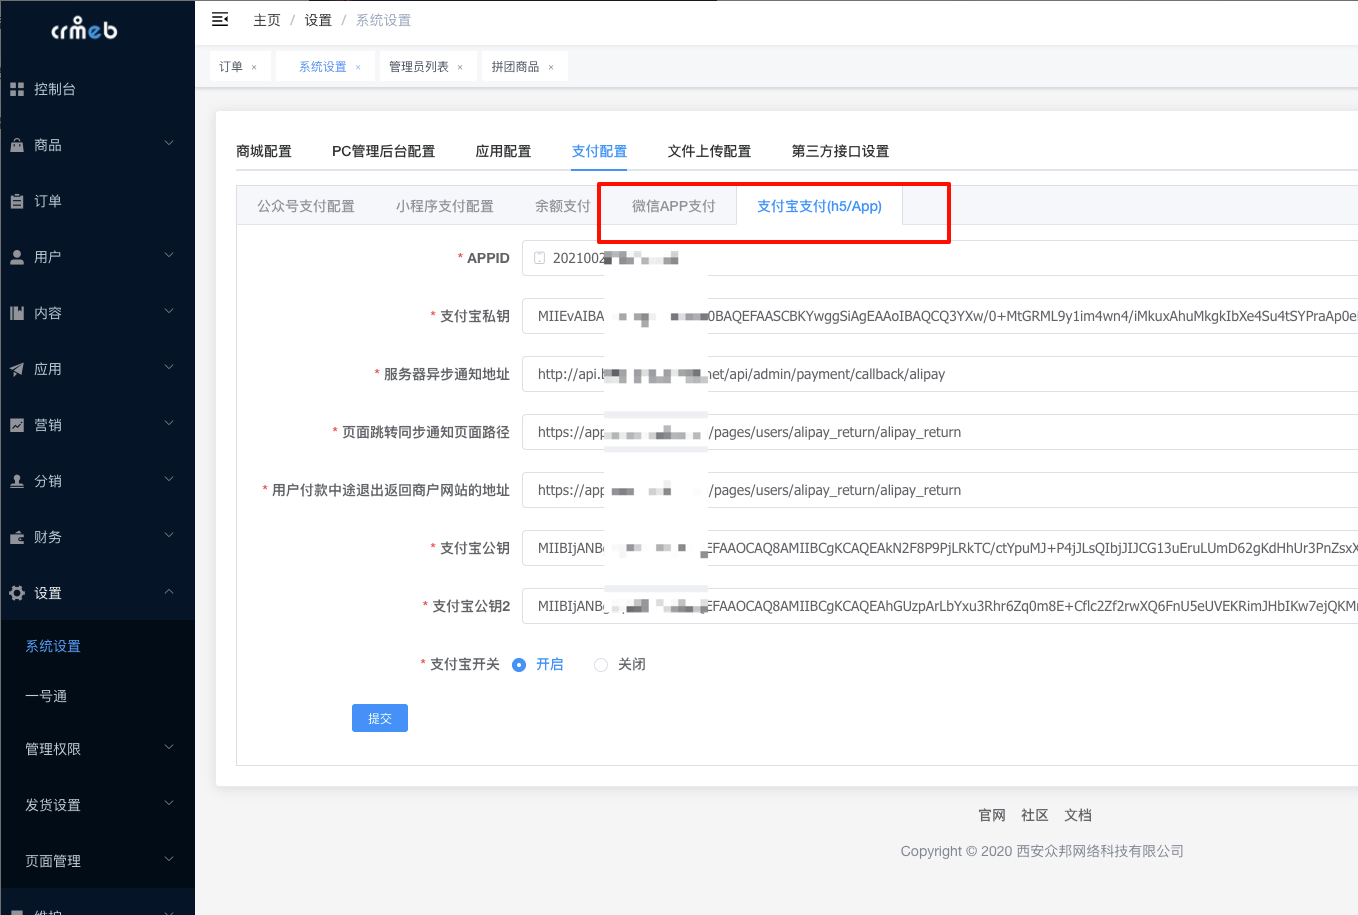Click the 营销 chart icon in sidebar
Screen dimensions: 1358x915
point(17,425)
